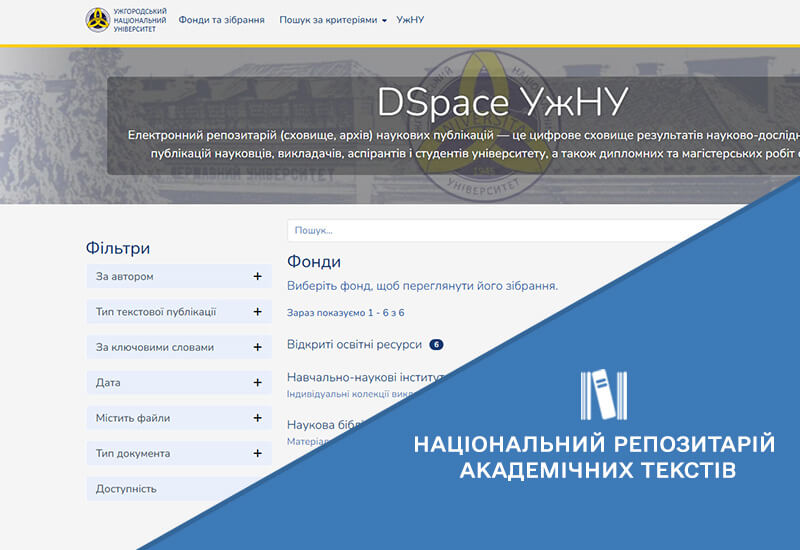This screenshot has width=800, height=550.
Task: Click the 6 badge next to Відкриті освітні ресурси
Action: [436, 345]
